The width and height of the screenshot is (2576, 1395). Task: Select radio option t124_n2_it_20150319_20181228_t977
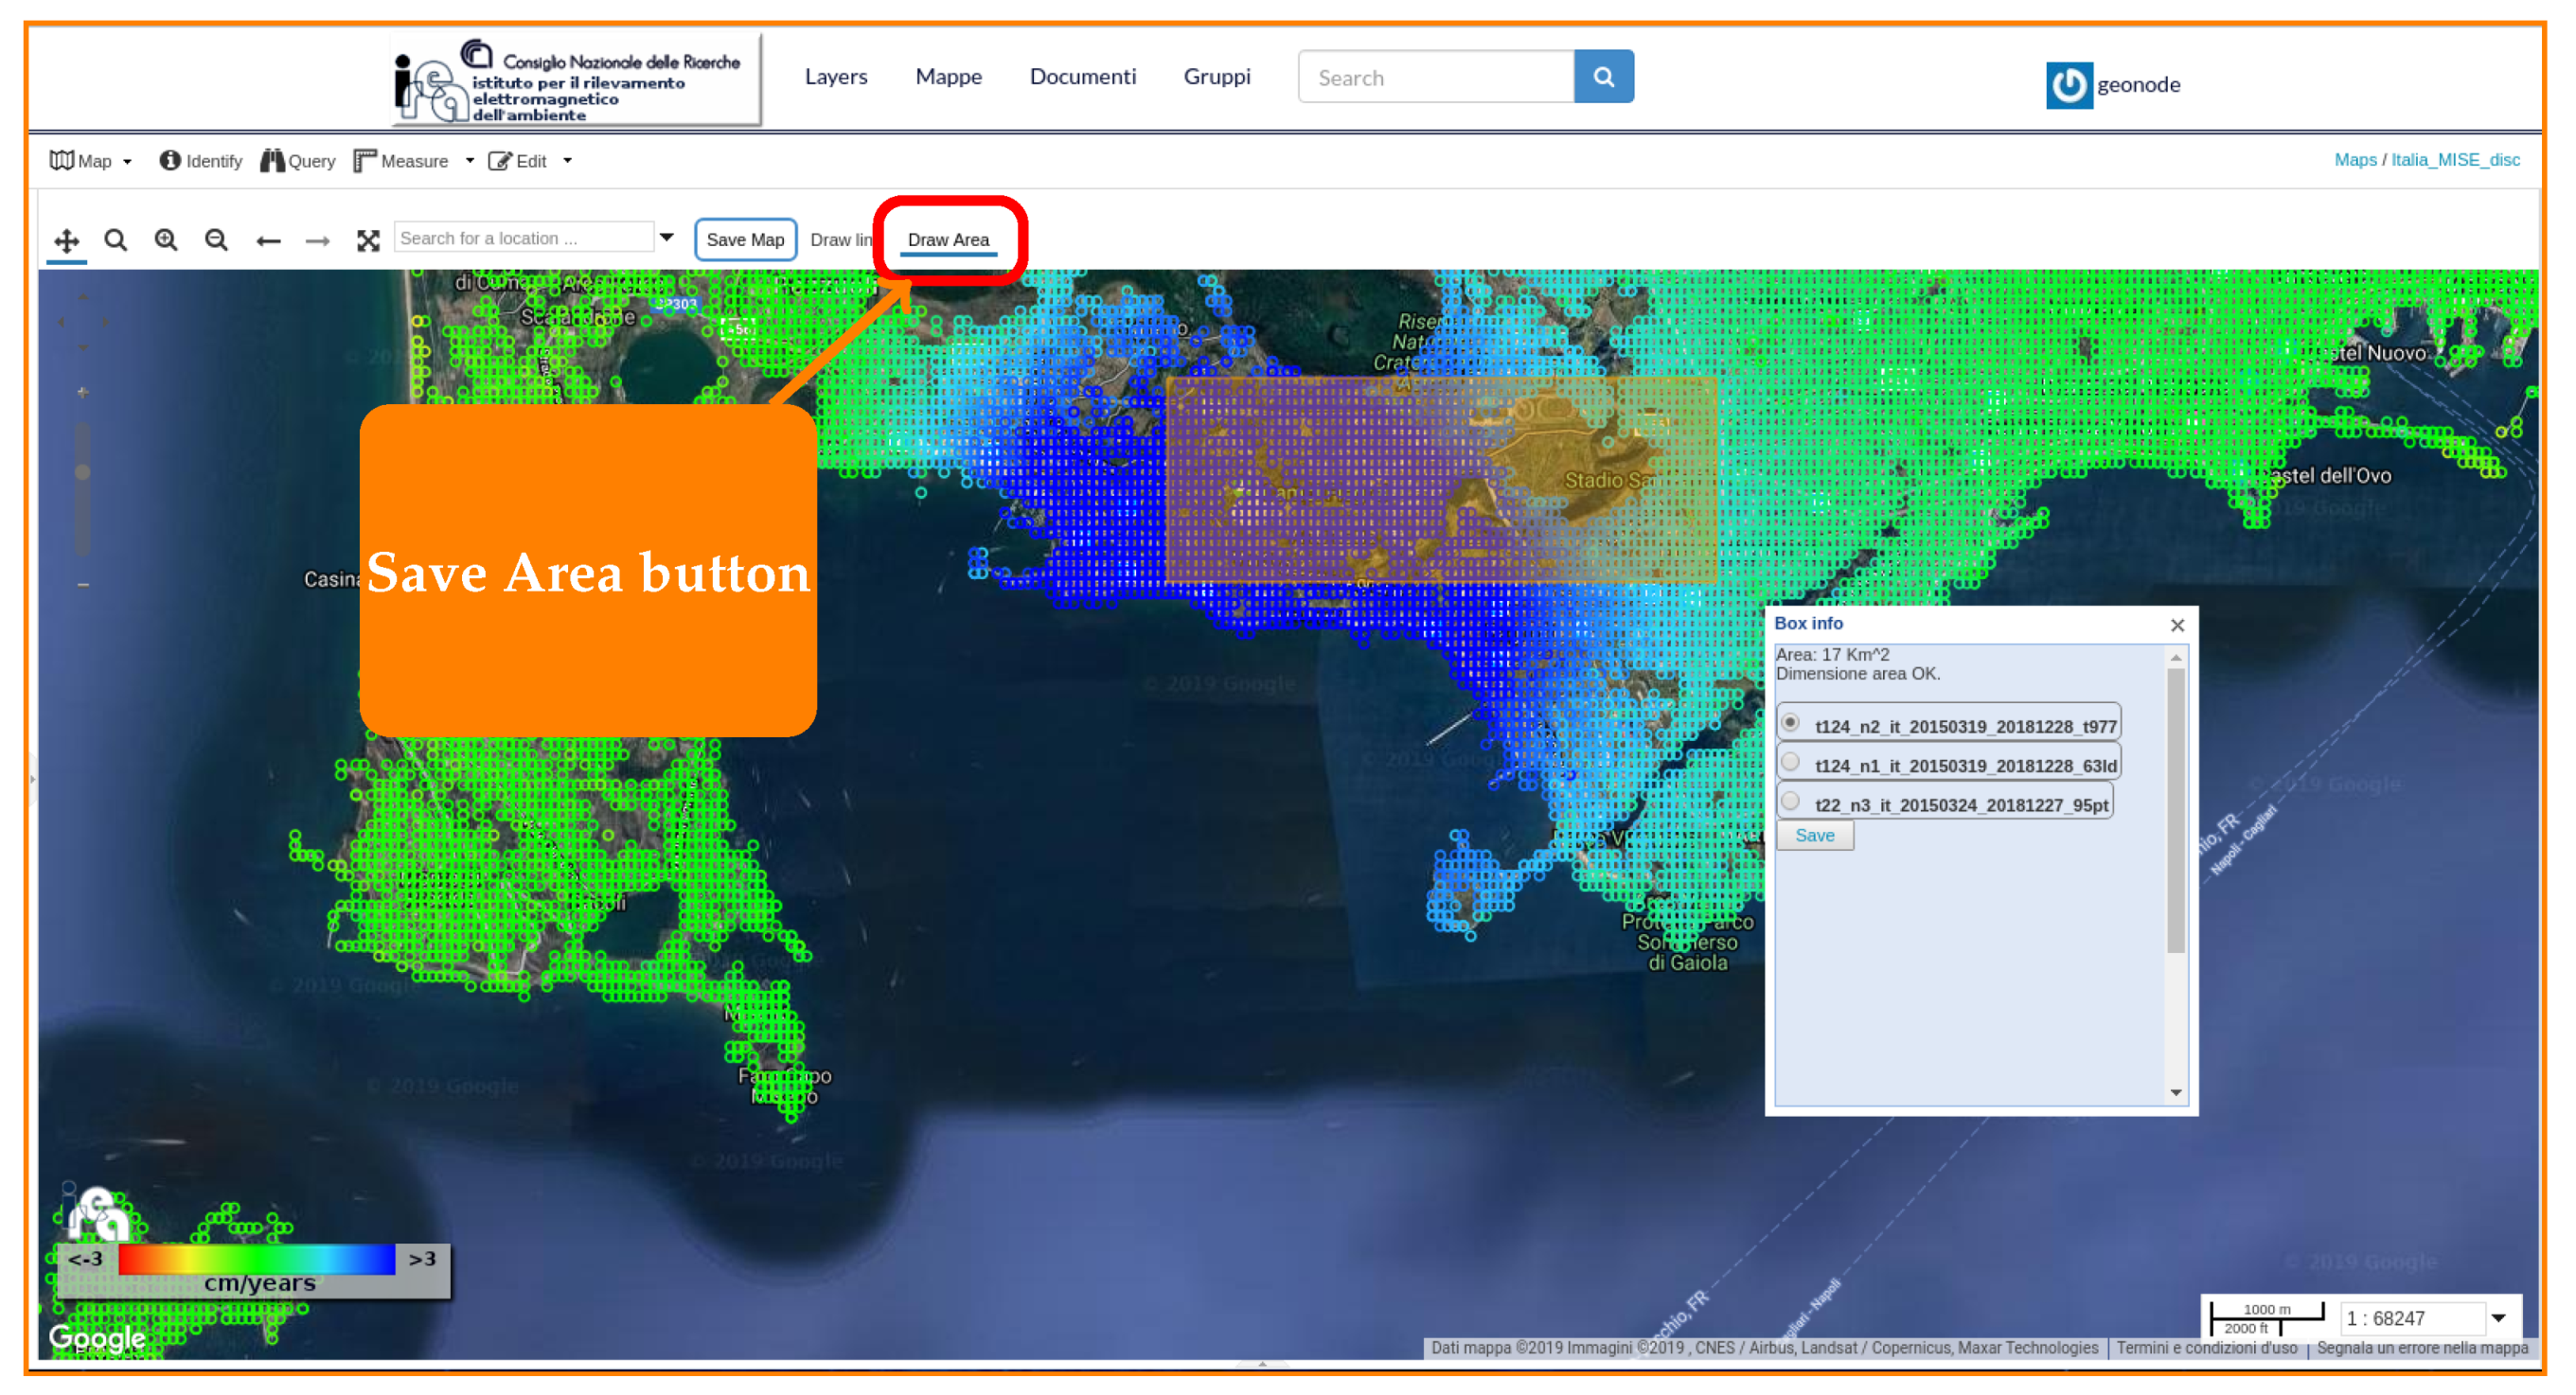(1791, 722)
